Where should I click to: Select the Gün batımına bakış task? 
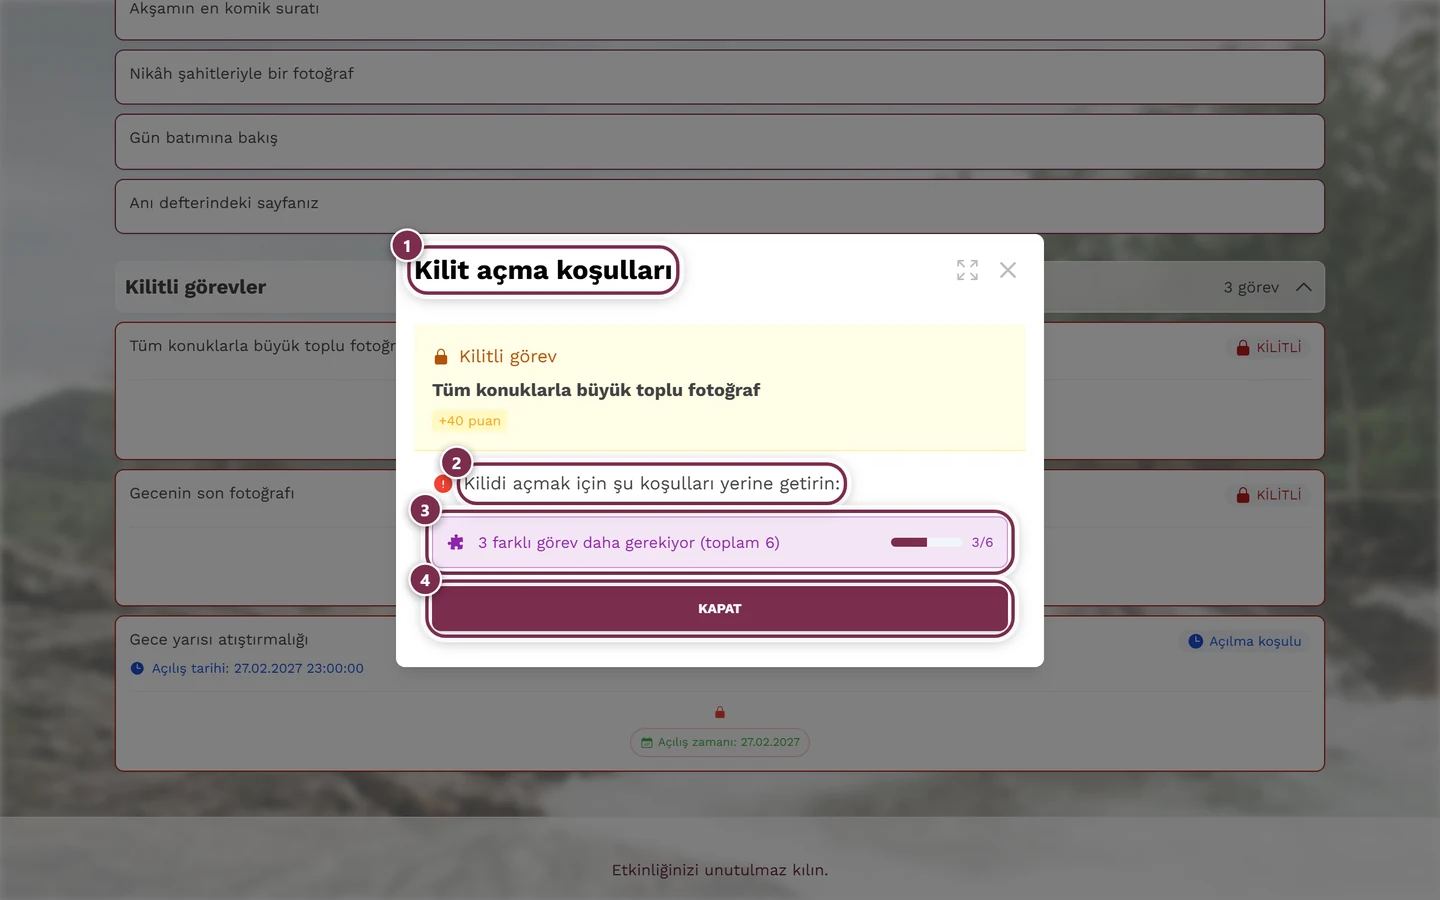(x=720, y=141)
